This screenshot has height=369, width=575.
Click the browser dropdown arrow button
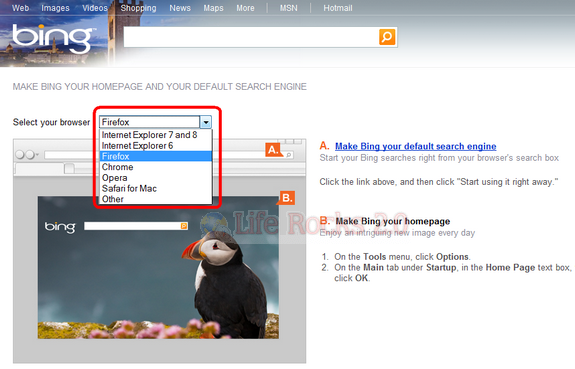tap(206, 122)
